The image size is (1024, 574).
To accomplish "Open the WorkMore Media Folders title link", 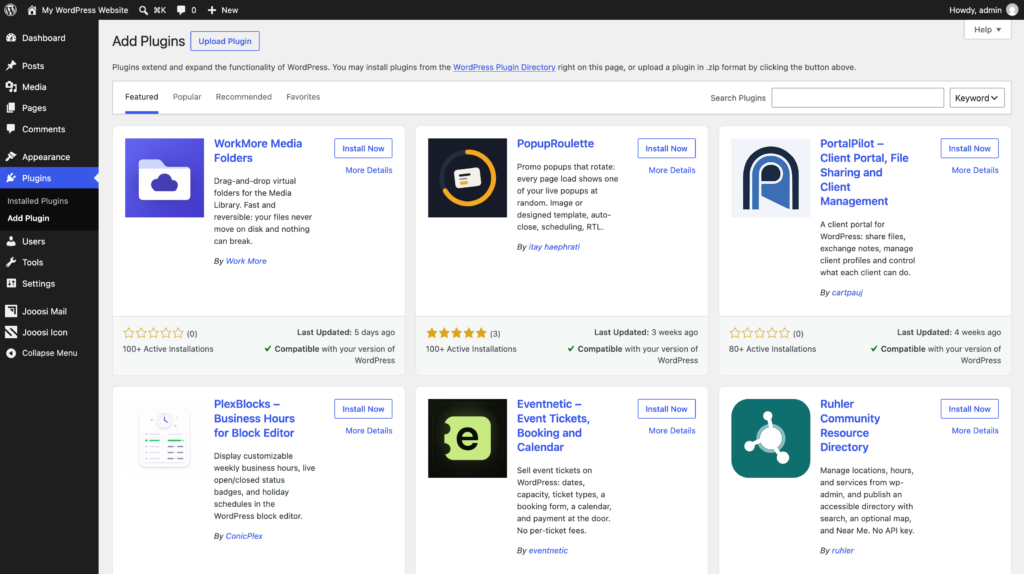I will coord(258,151).
